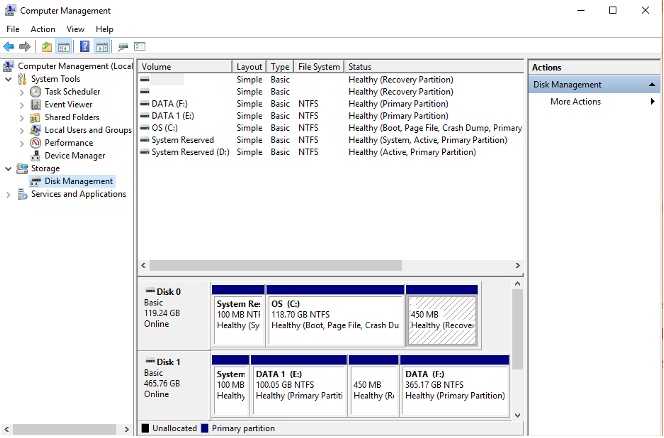Click right arrow of volume list scrollbar
Image resolution: width=664 pixels, height=438 pixels.
click(517, 266)
